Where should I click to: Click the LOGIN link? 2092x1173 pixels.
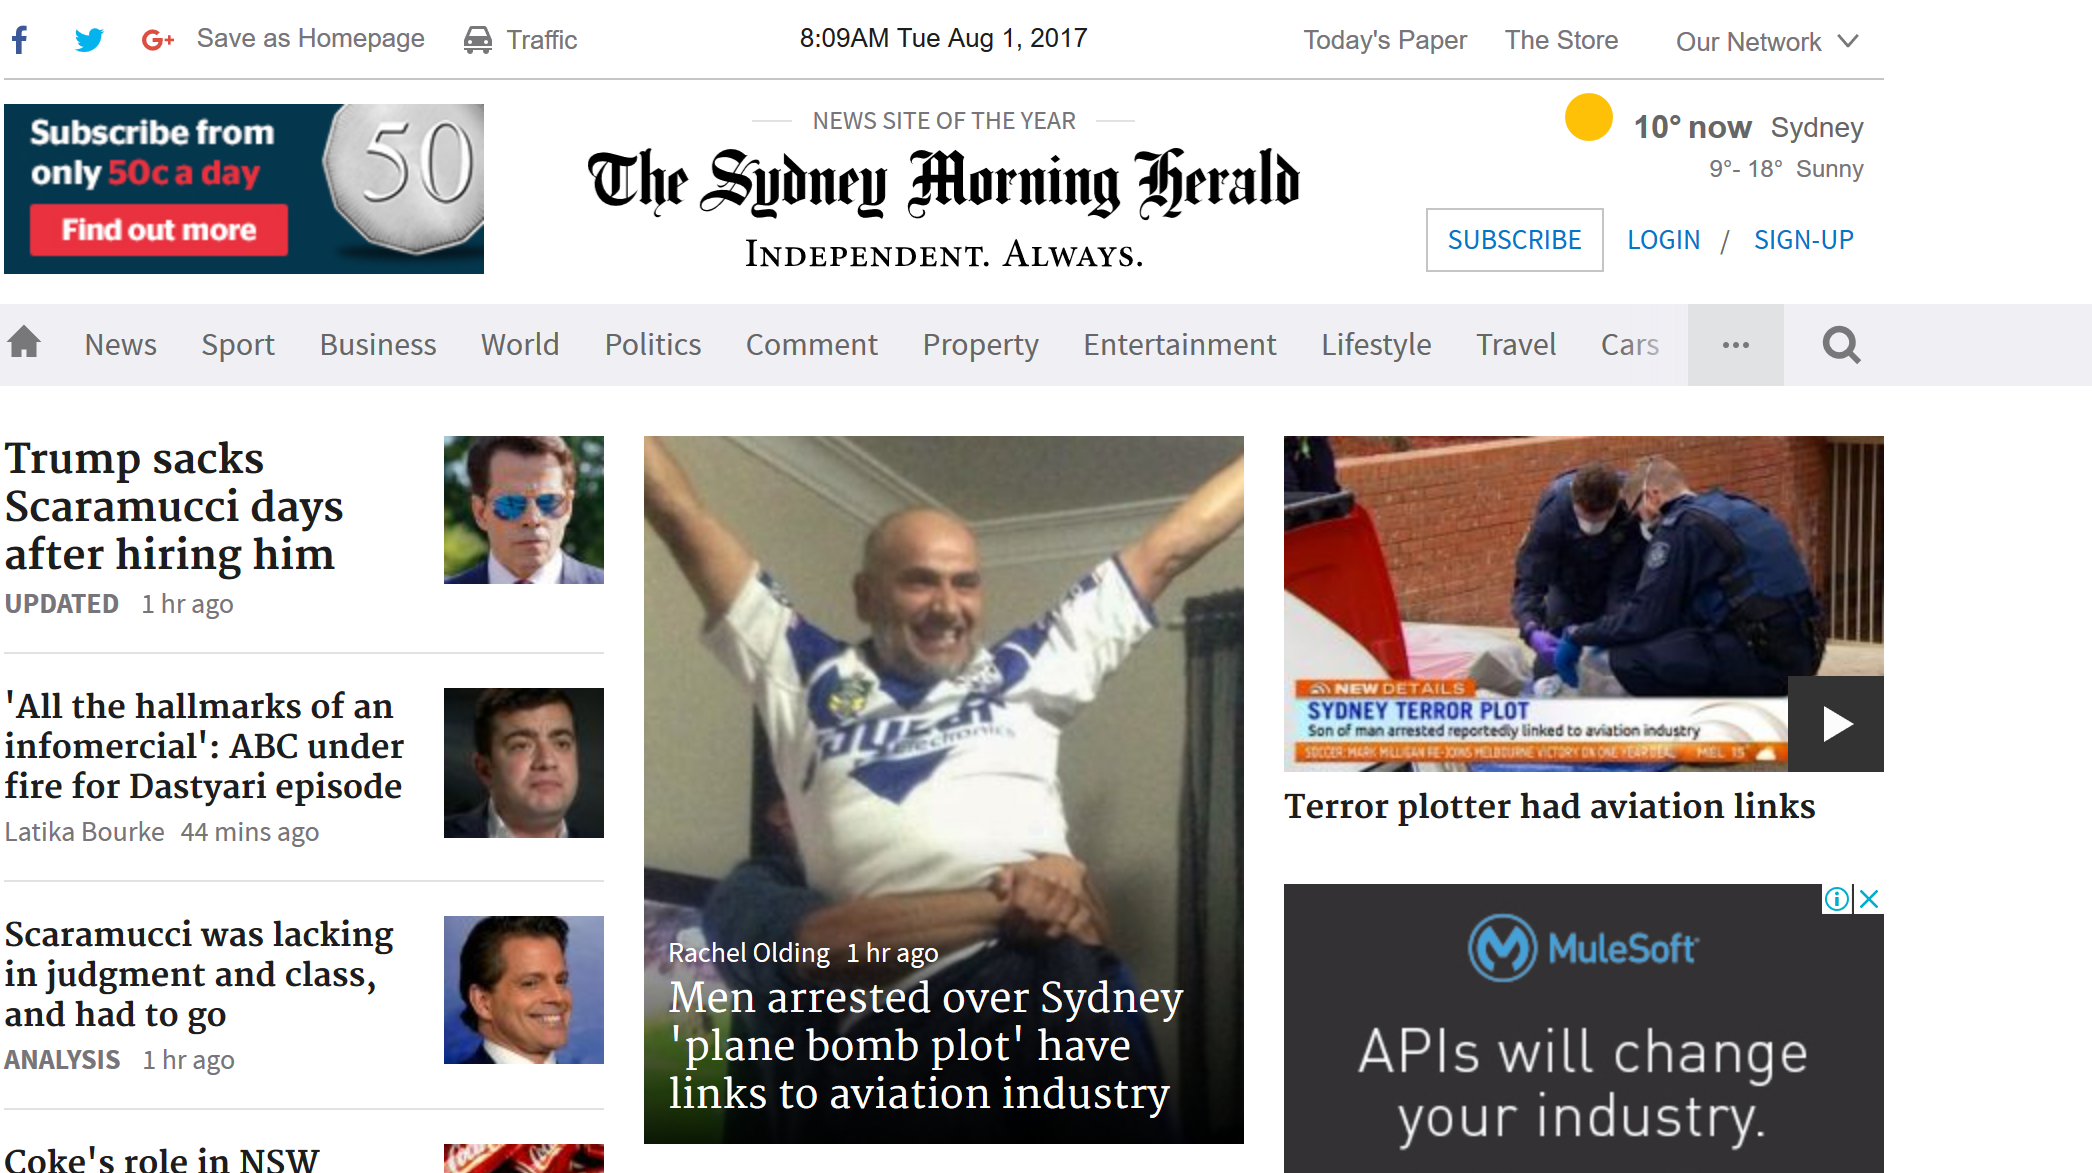tap(1664, 240)
